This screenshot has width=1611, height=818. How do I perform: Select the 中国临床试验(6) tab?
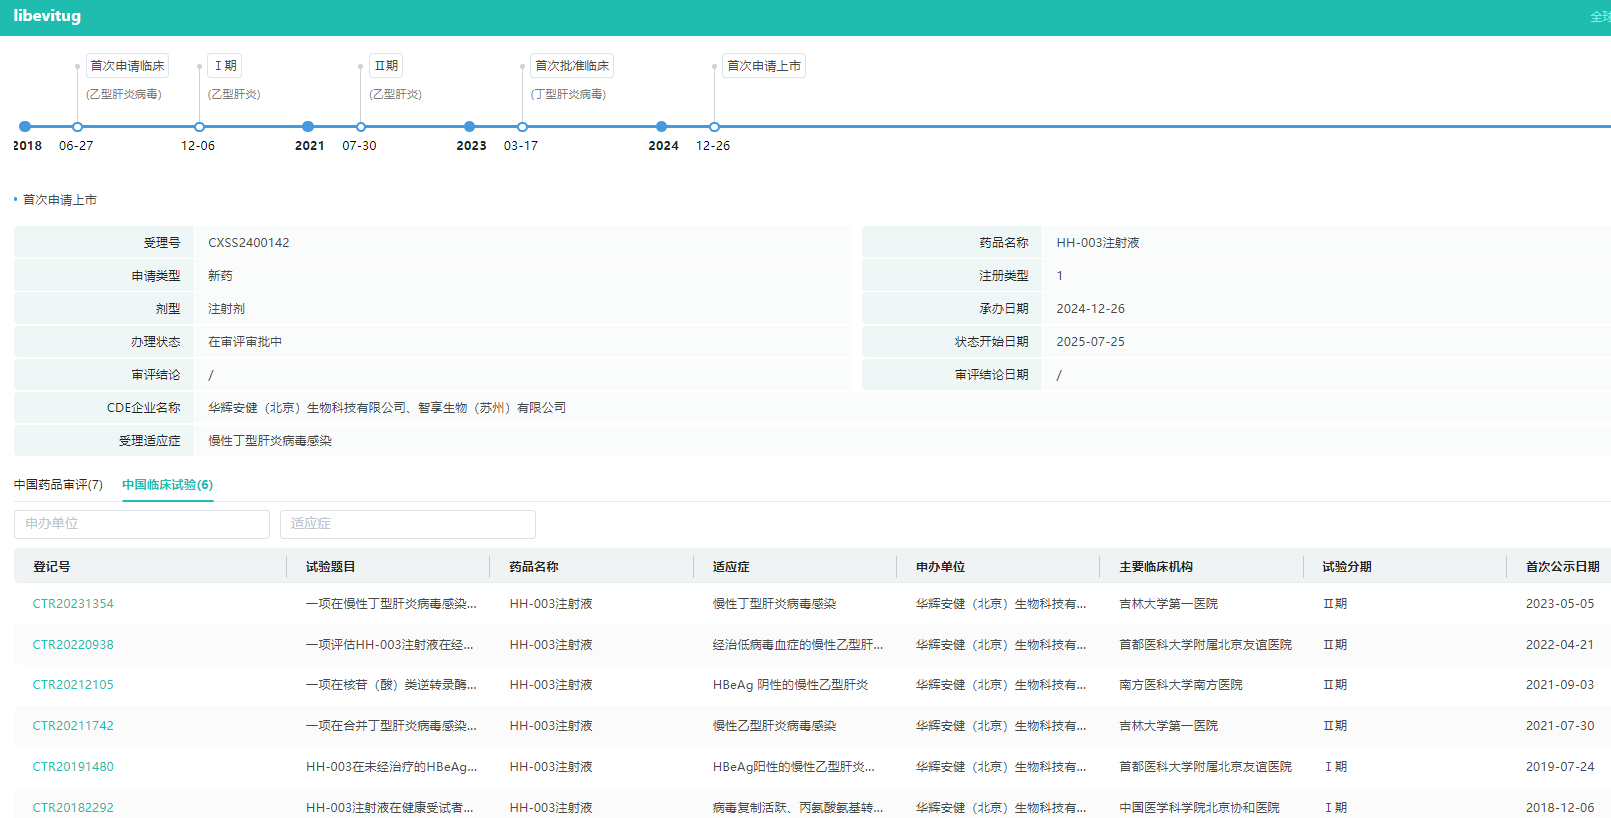coord(167,485)
